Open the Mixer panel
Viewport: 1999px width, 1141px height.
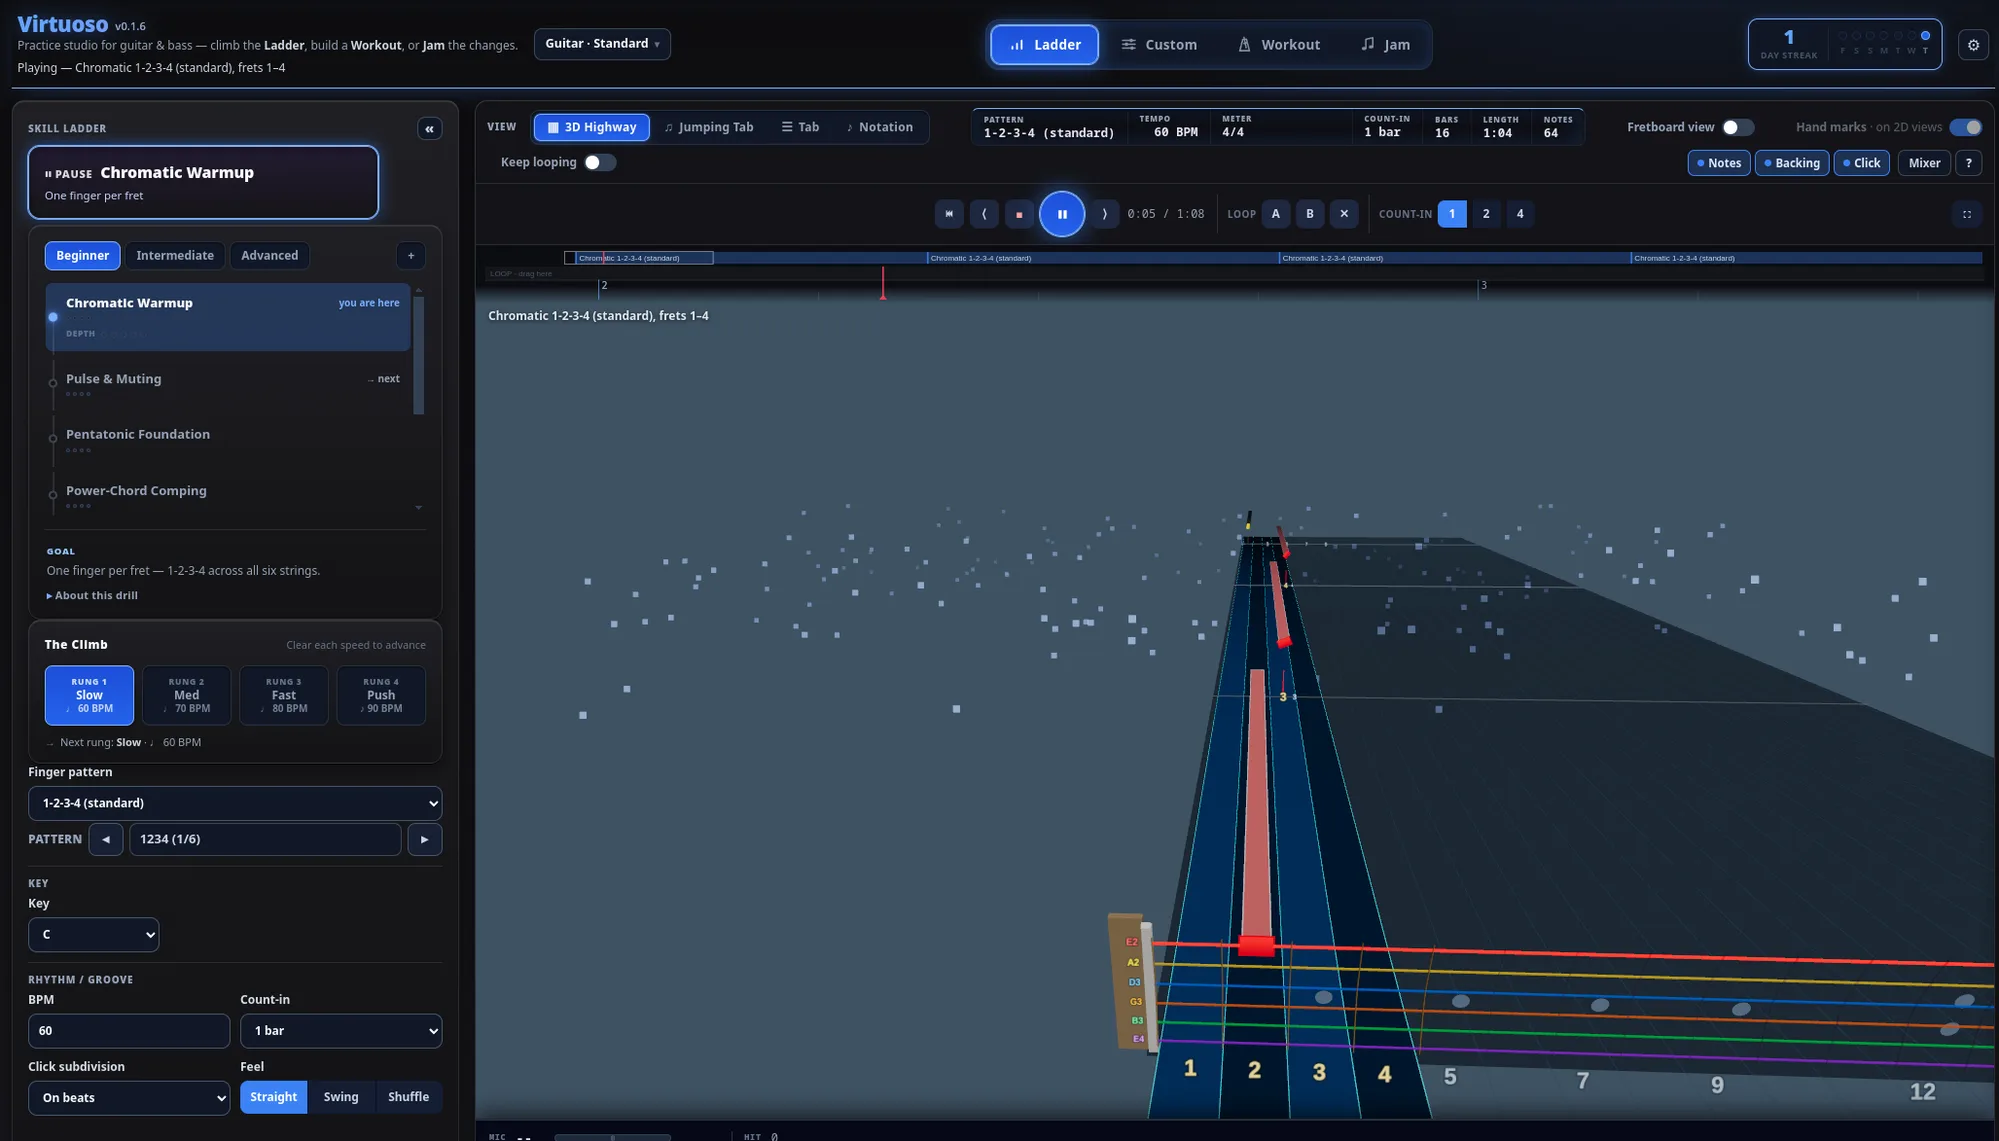coord(1924,163)
